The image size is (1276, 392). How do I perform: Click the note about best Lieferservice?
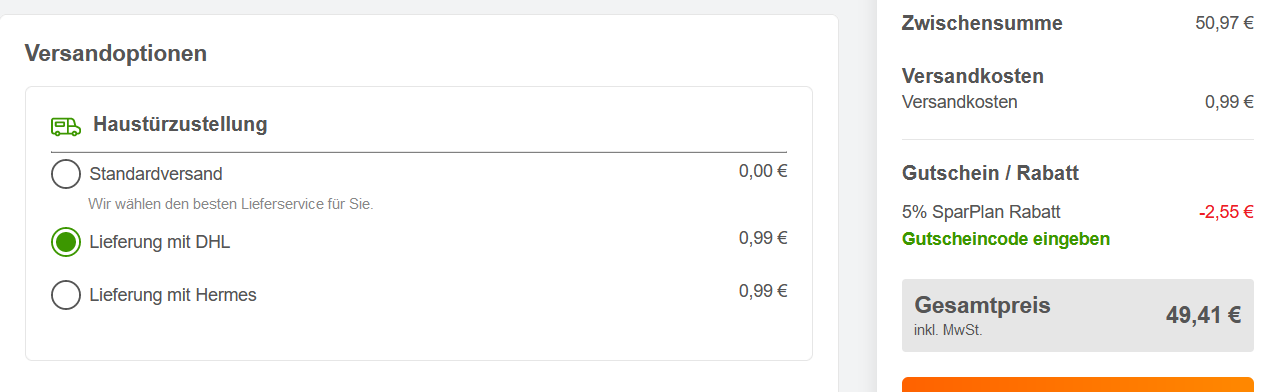coord(231,204)
